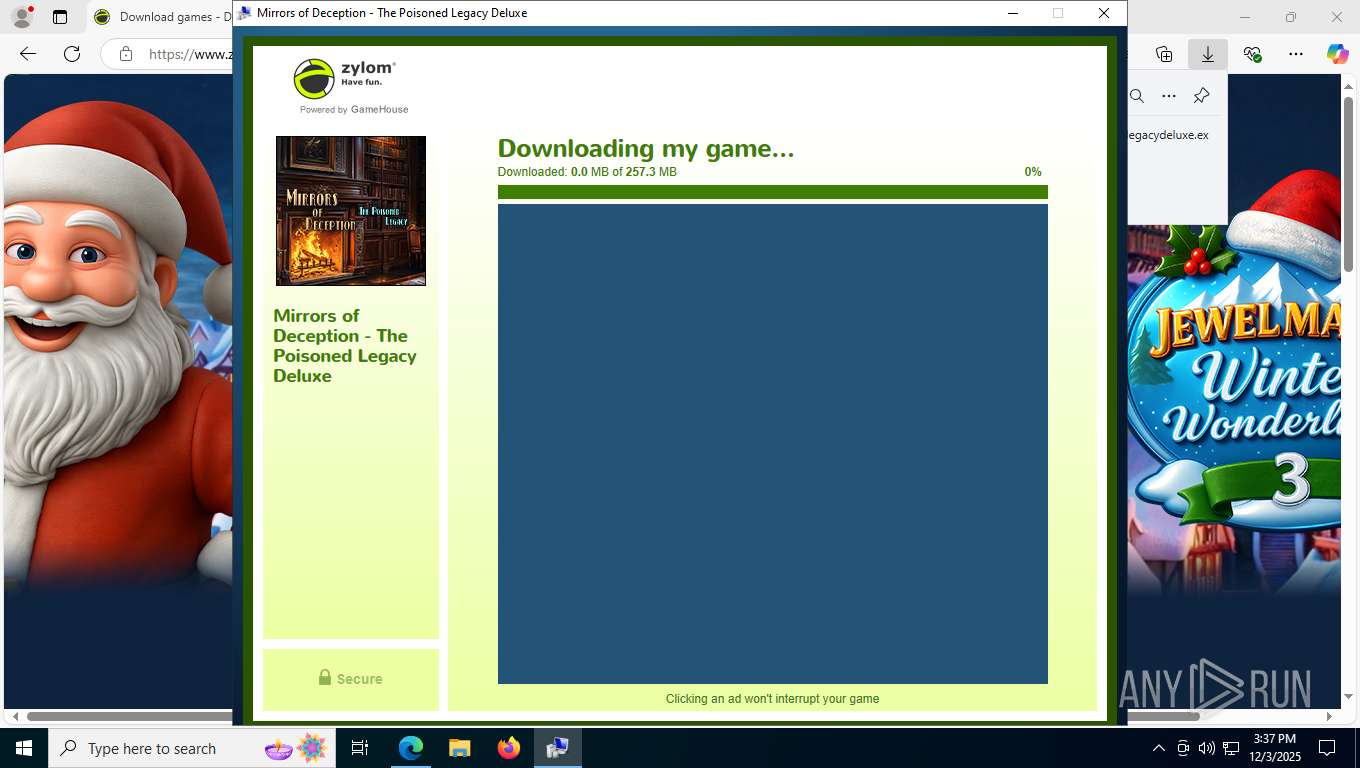The width and height of the screenshot is (1360, 768).
Task: Click the 0% progress percentage
Action: coord(1033,172)
